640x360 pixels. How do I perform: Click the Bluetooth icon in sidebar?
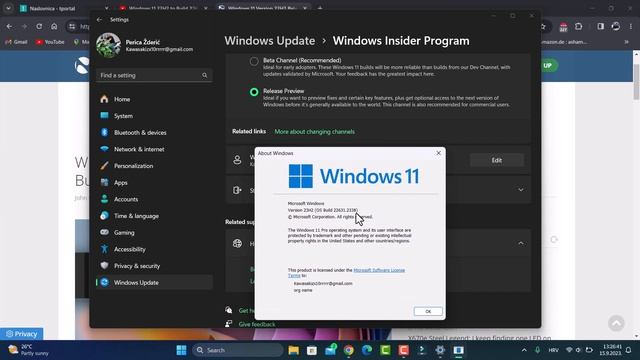tap(104, 132)
